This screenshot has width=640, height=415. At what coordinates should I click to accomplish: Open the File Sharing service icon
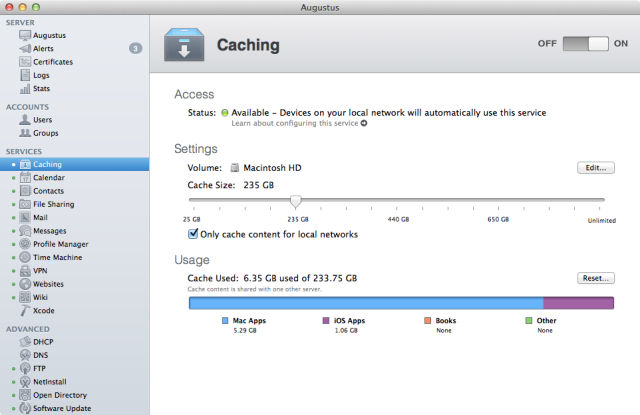tap(25, 204)
